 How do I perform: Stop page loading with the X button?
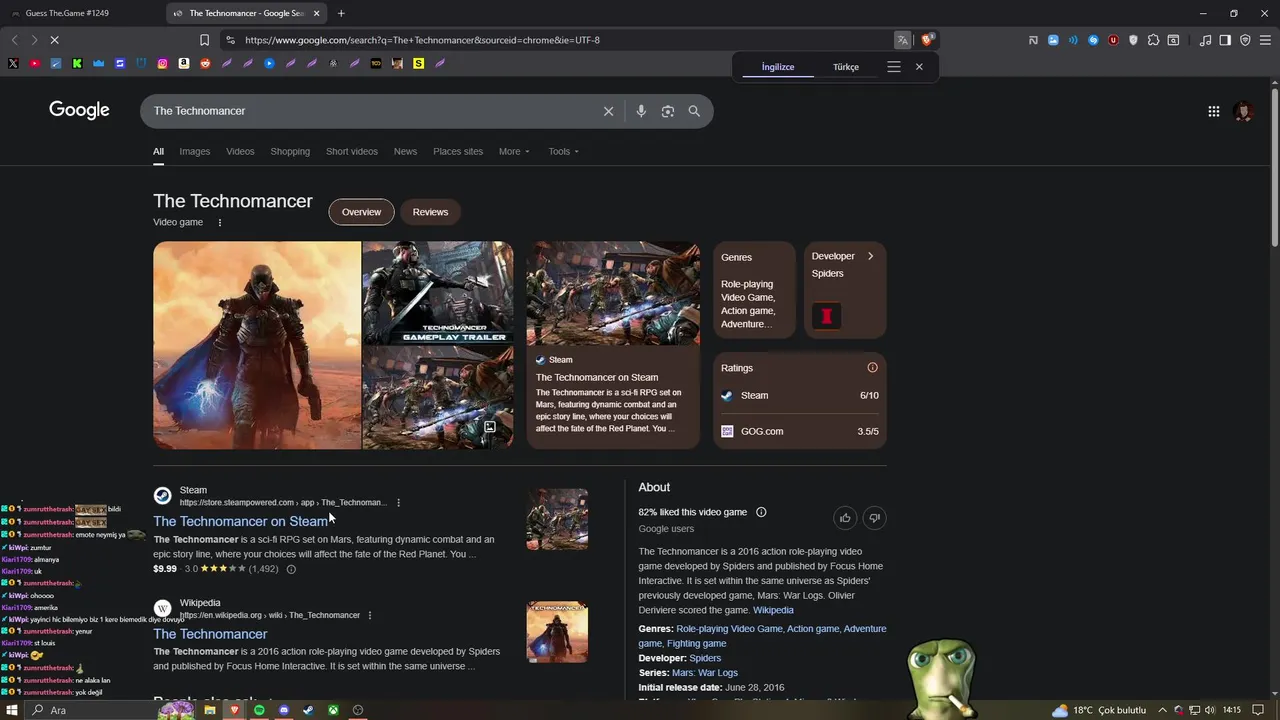[54, 40]
